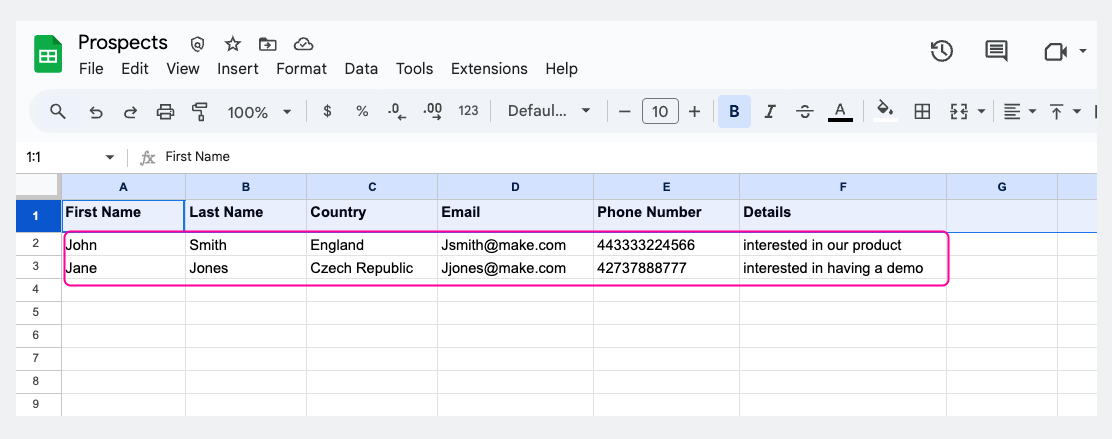Open the View menu
Screen dimensions: 1112x439
[183, 69]
